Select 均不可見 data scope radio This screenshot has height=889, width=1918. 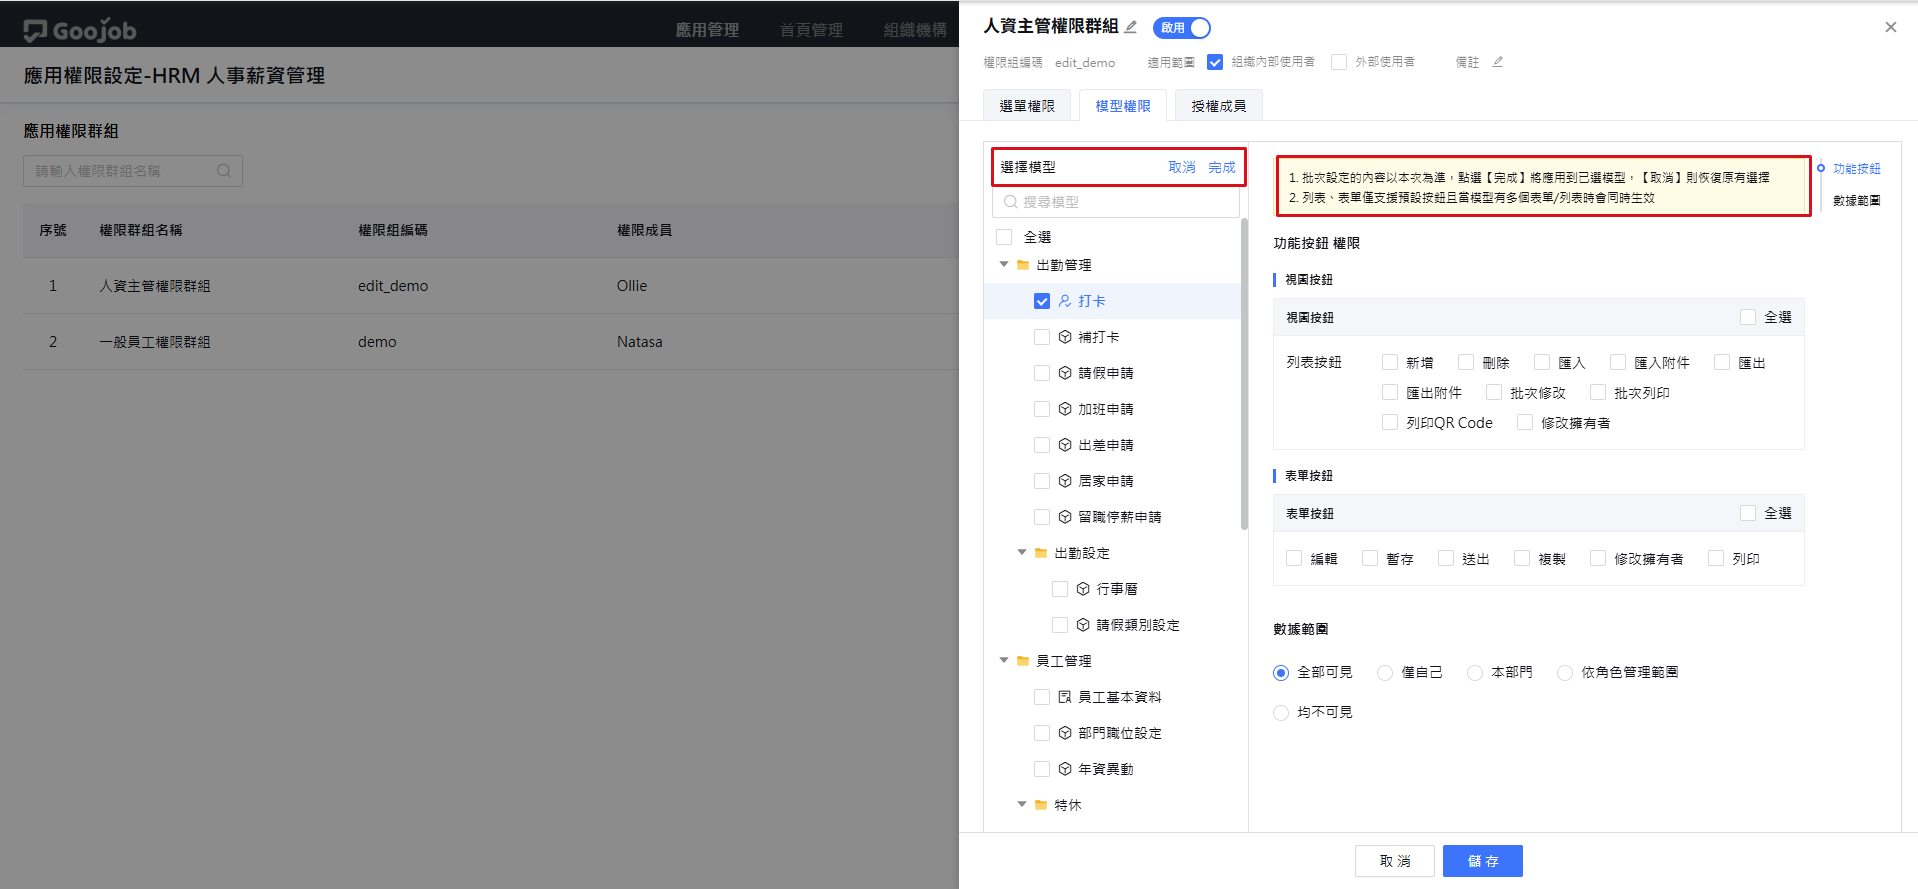coord(1281,713)
